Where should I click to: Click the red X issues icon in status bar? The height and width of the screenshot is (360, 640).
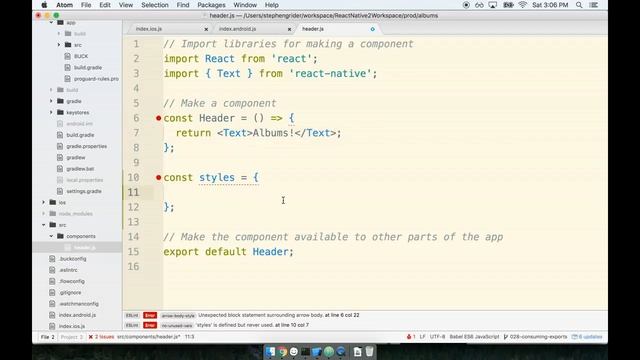point(91,337)
